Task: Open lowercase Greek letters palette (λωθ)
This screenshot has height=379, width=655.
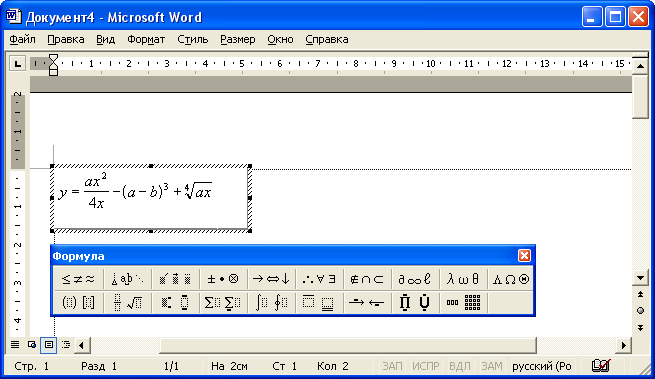Action: [463, 279]
